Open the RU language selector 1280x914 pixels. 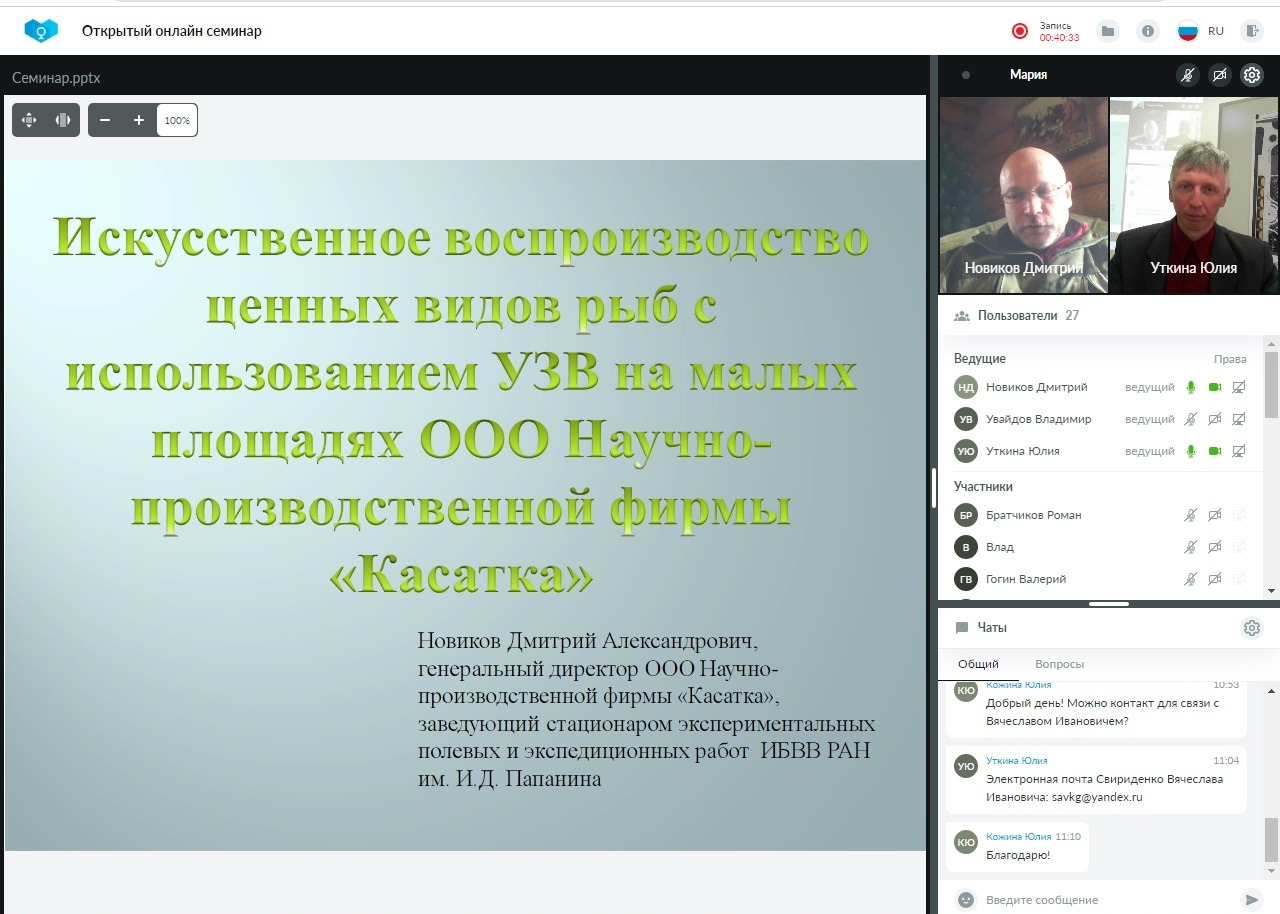tap(1201, 31)
